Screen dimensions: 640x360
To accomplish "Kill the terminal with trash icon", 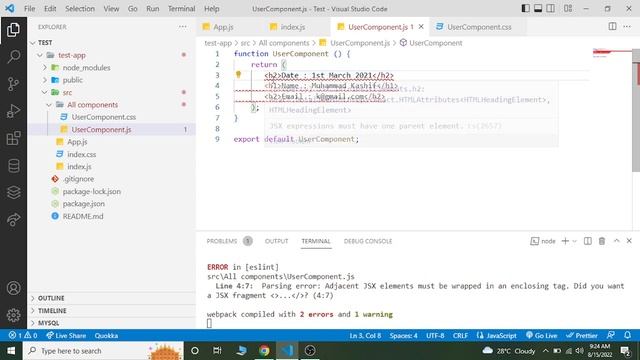I will pyautogui.click(x=602, y=241).
